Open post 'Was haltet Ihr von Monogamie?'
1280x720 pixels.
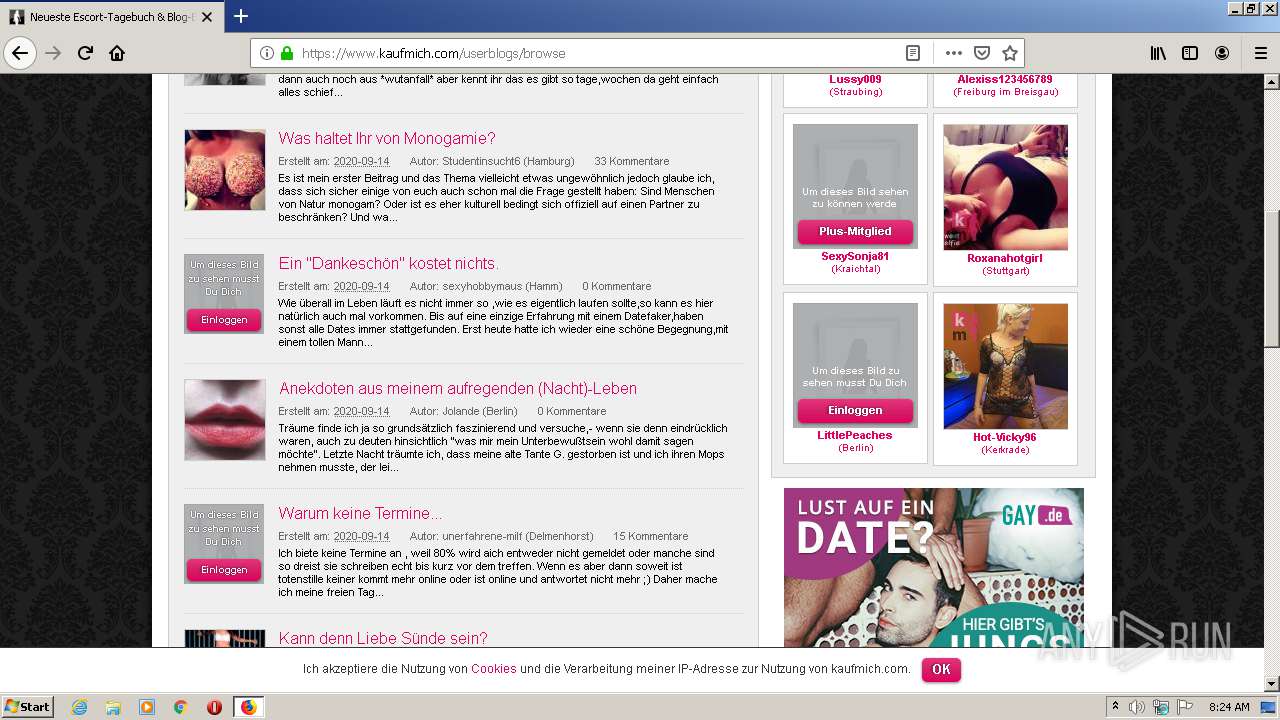(x=387, y=139)
